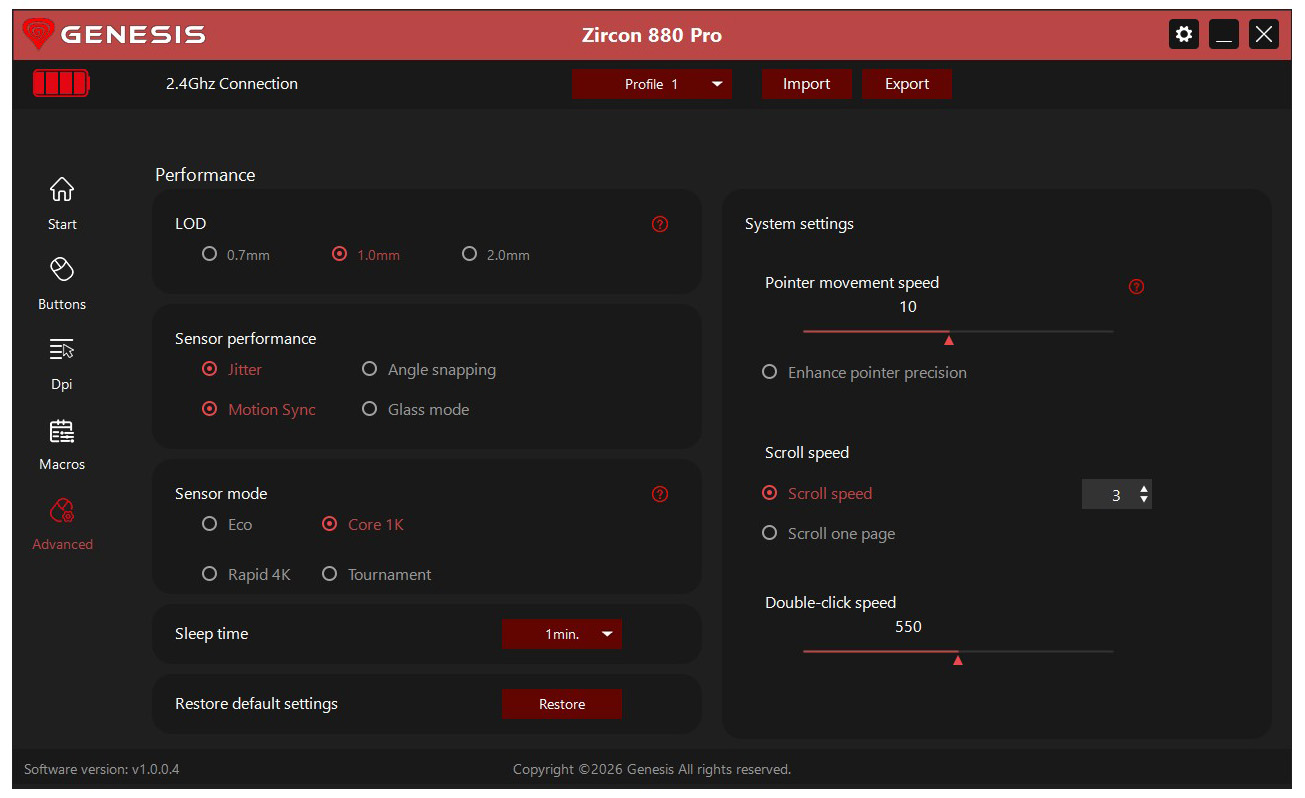The width and height of the screenshot is (1305, 798).
Task: Enable Angle snapping
Action: 429,370
